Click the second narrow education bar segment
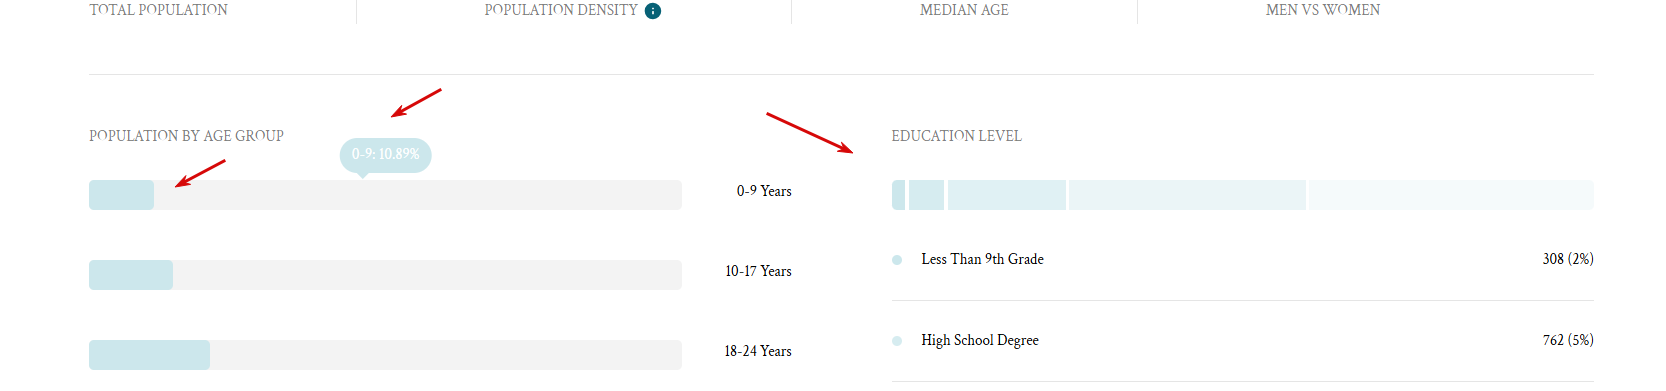Image resolution: width=1666 pixels, height=391 pixels. [x=926, y=195]
